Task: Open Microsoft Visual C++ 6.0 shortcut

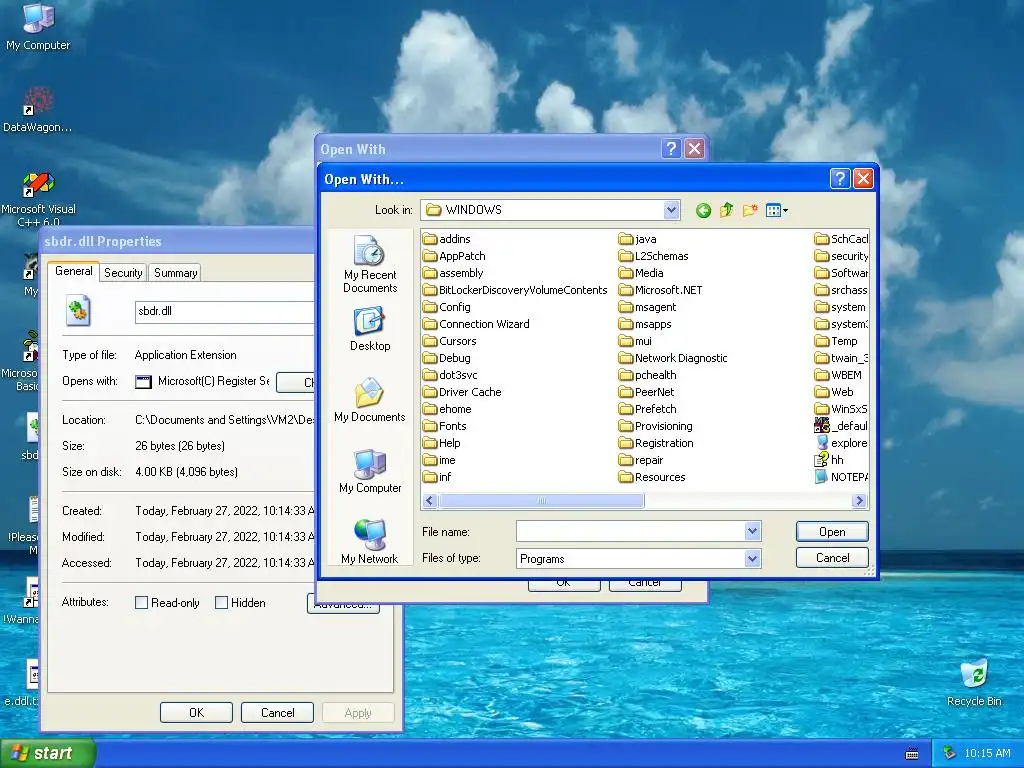Action: [x=38, y=199]
